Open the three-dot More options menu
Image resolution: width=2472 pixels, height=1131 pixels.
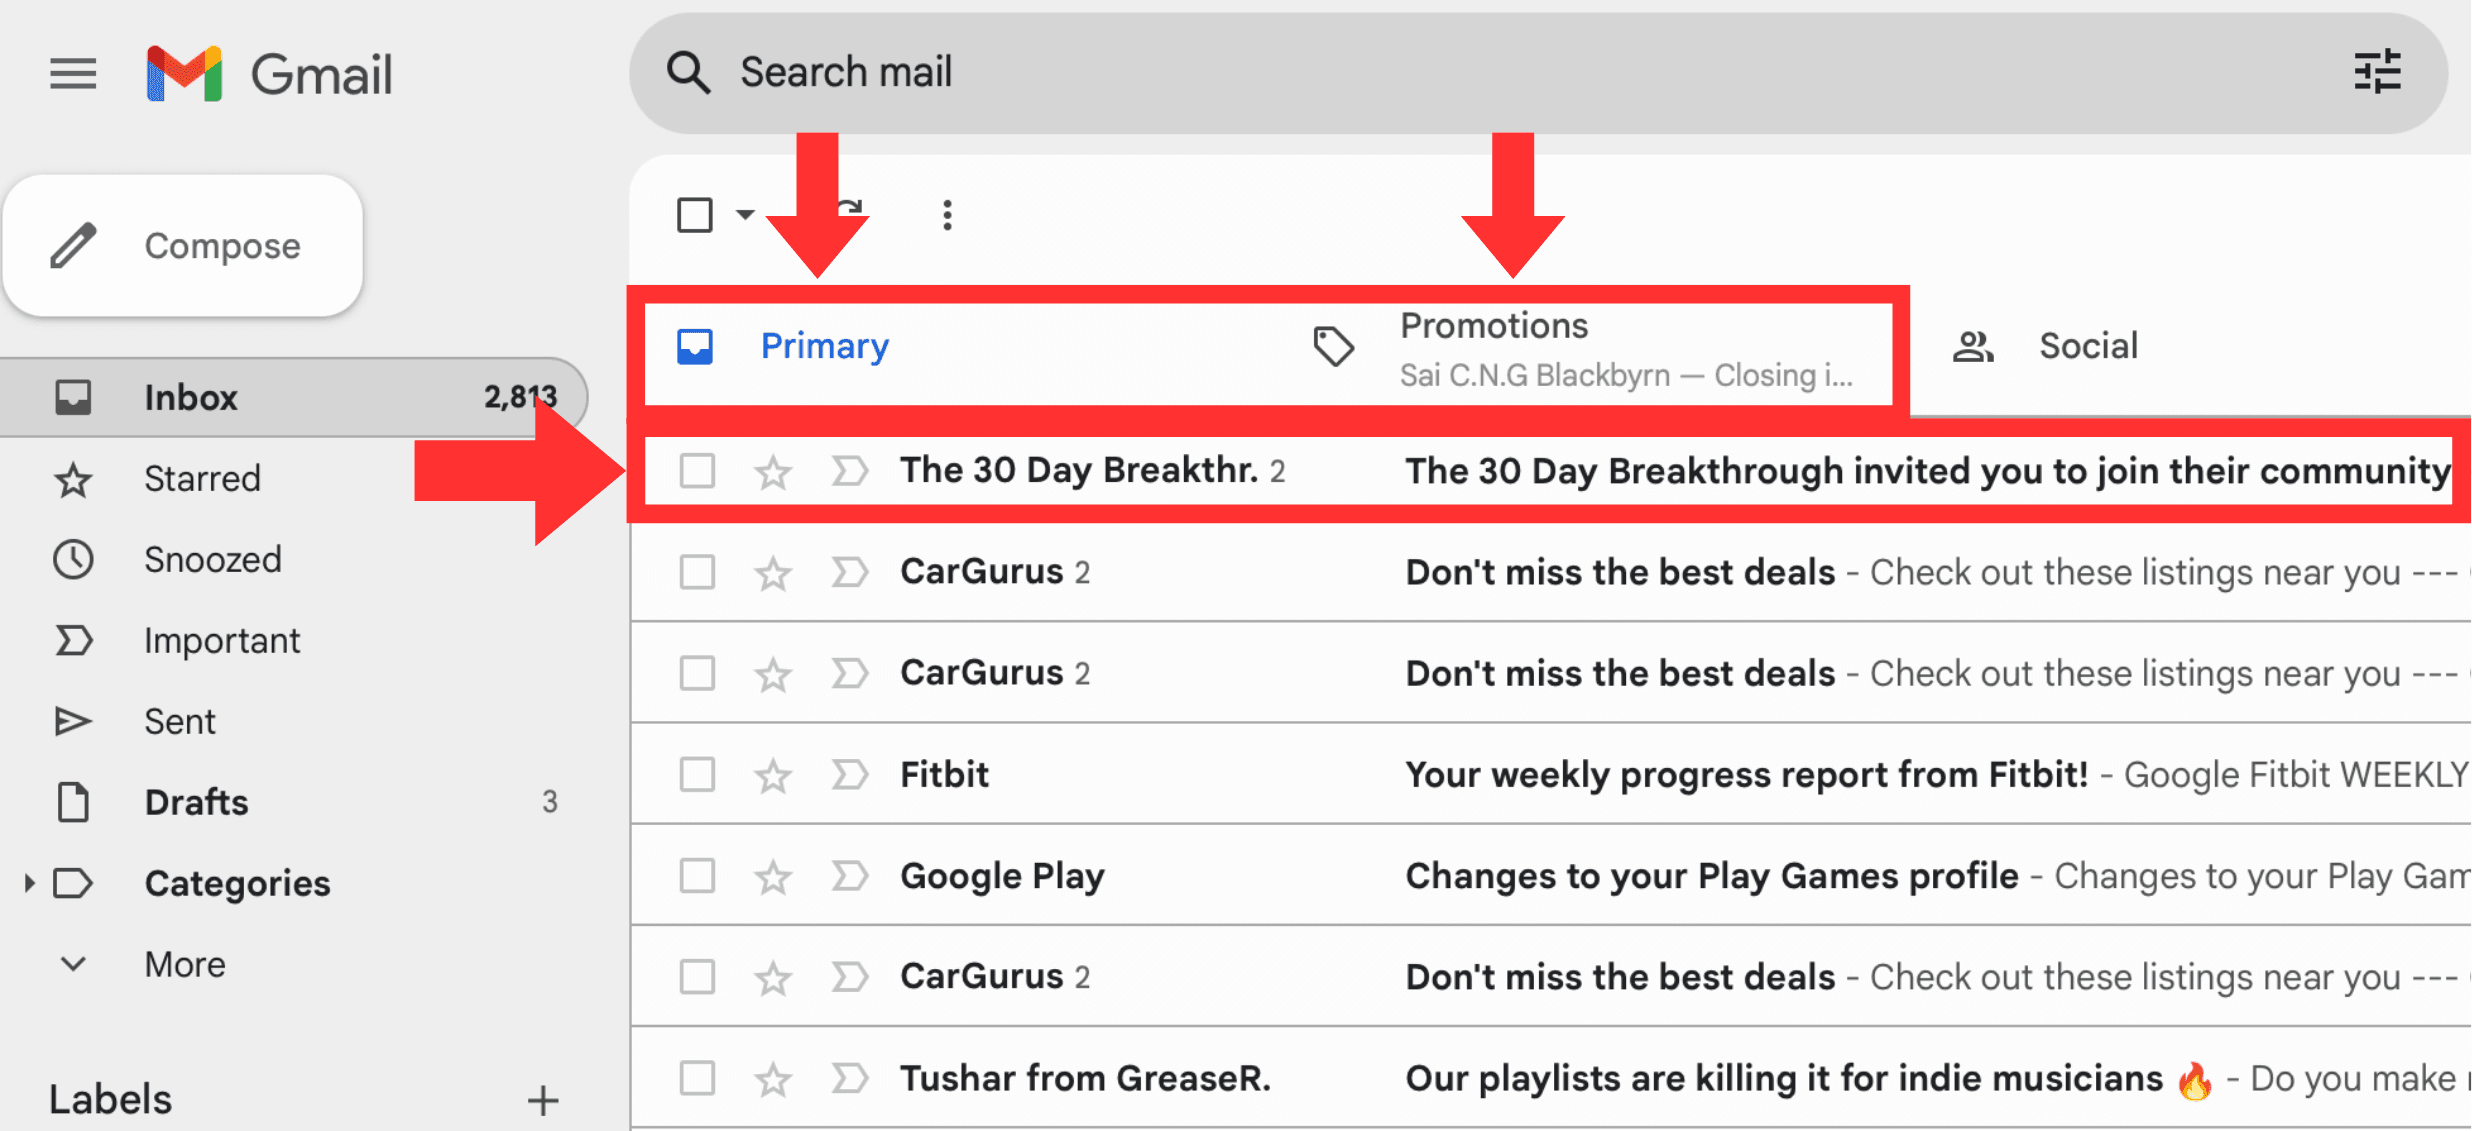pyautogui.click(x=947, y=215)
